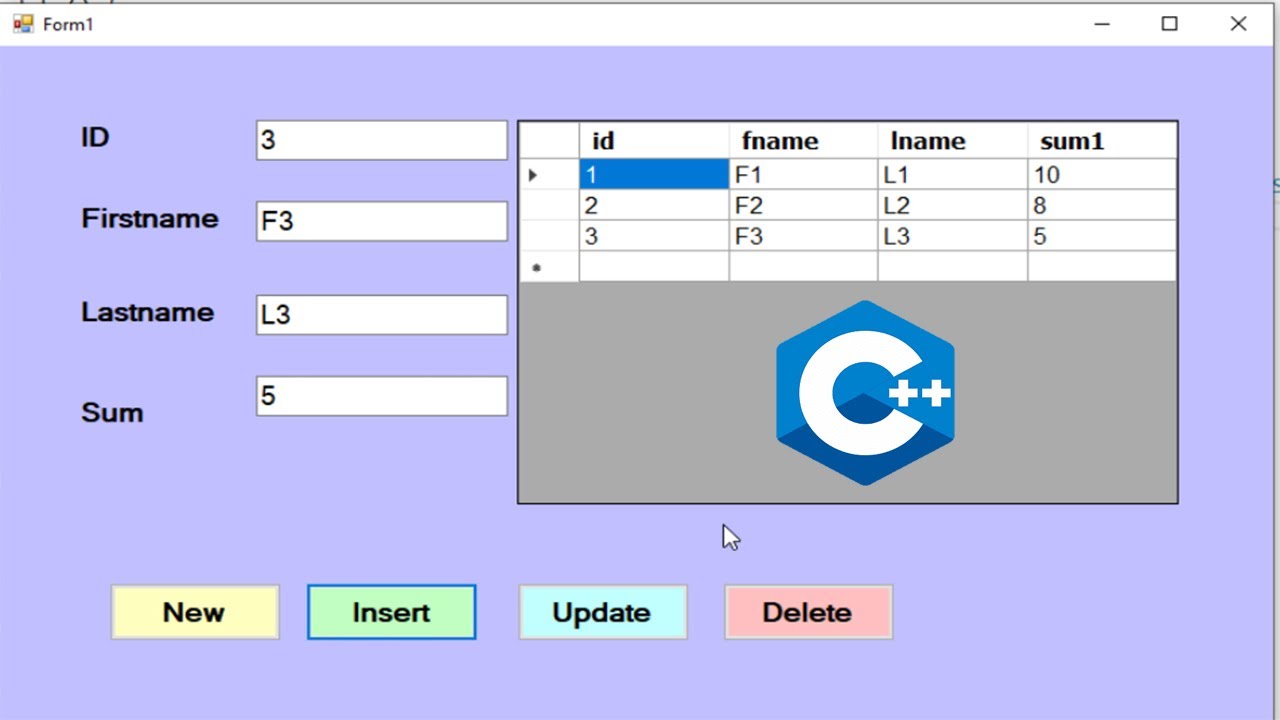This screenshot has height=720, width=1280.
Task: Click the empty id cell in new row
Action: pyautogui.click(x=654, y=267)
